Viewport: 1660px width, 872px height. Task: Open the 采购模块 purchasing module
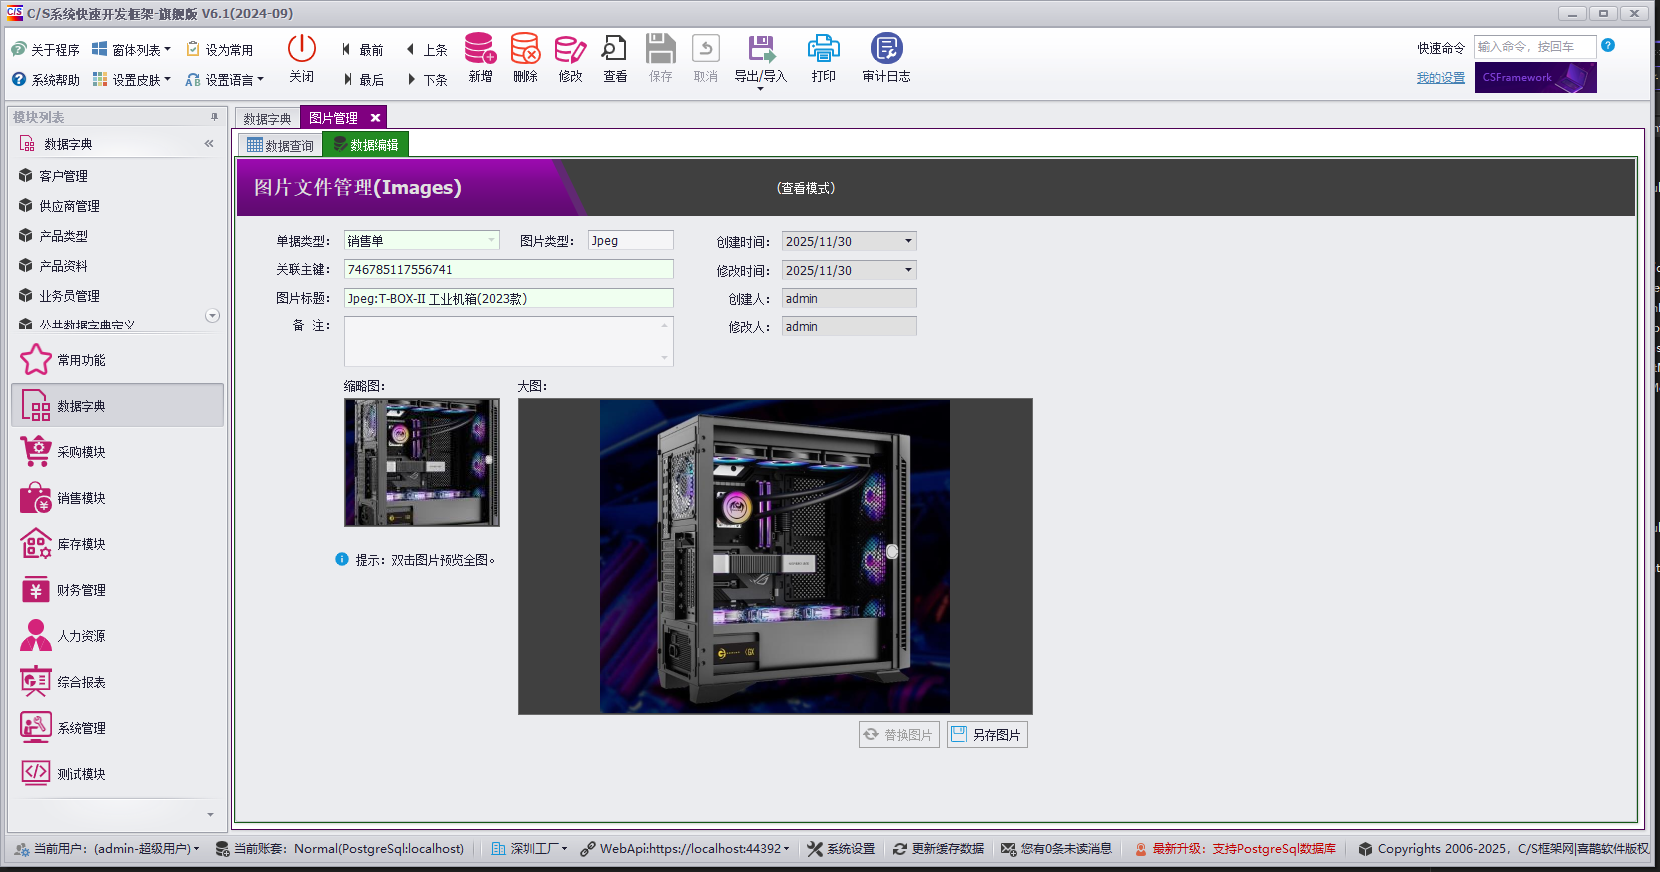(x=81, y=452)
